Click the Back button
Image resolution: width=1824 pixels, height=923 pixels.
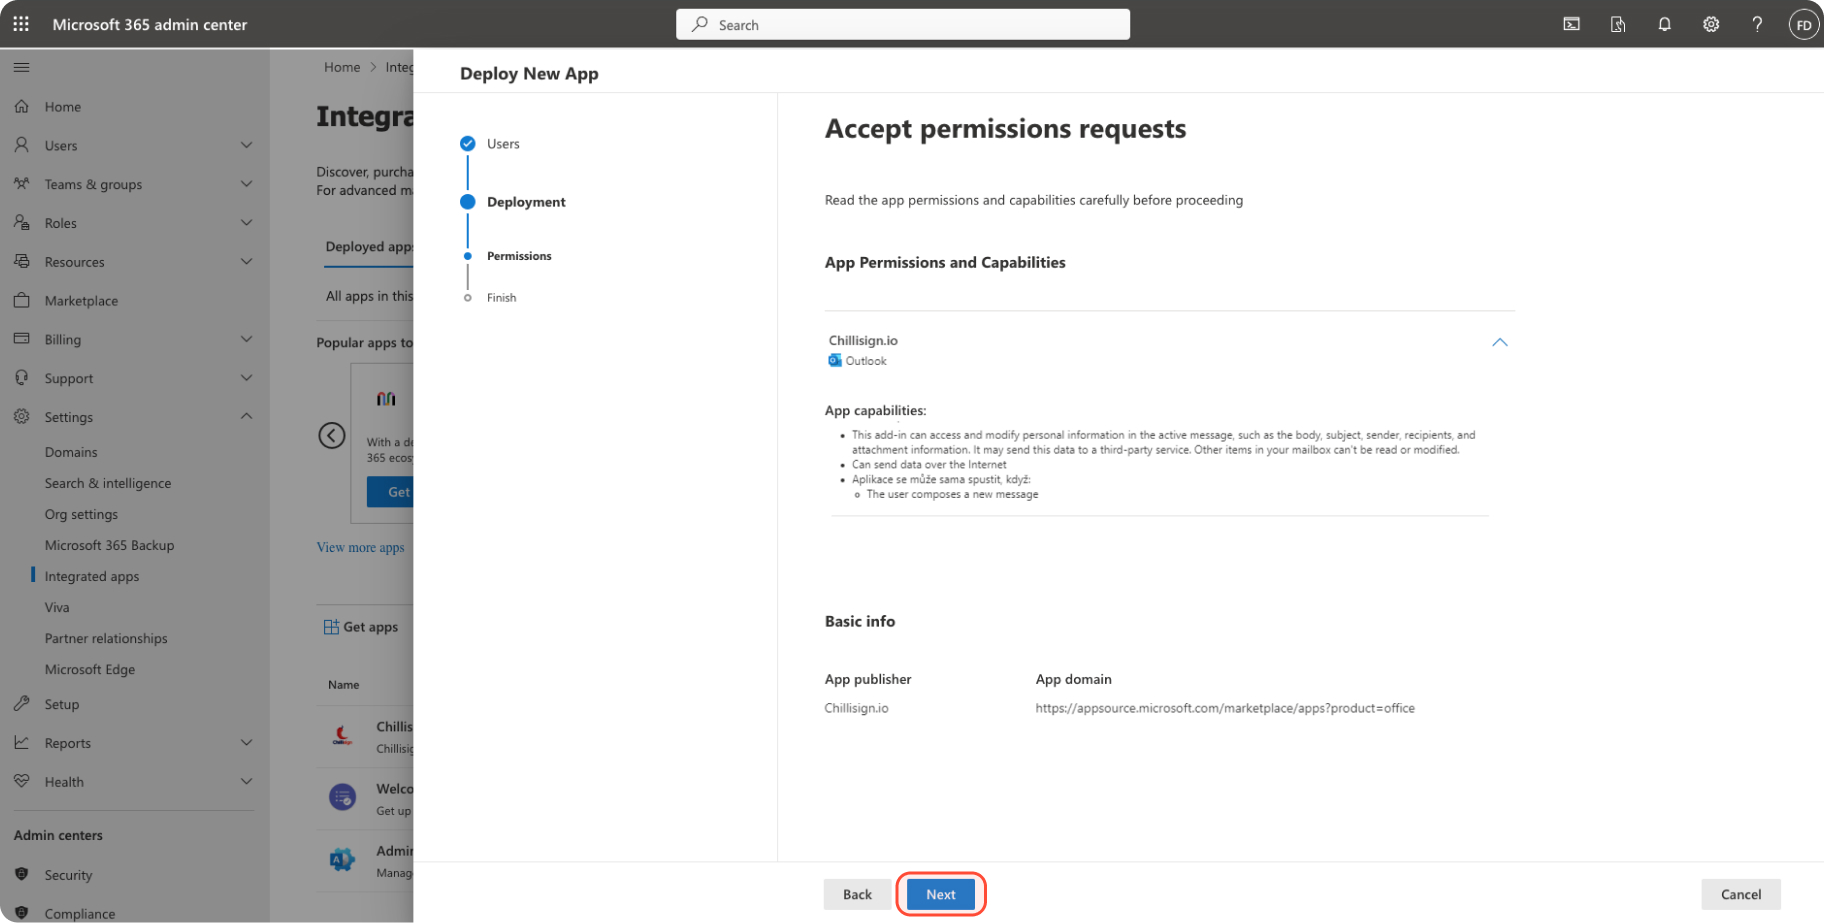click(x=857, y=894)
